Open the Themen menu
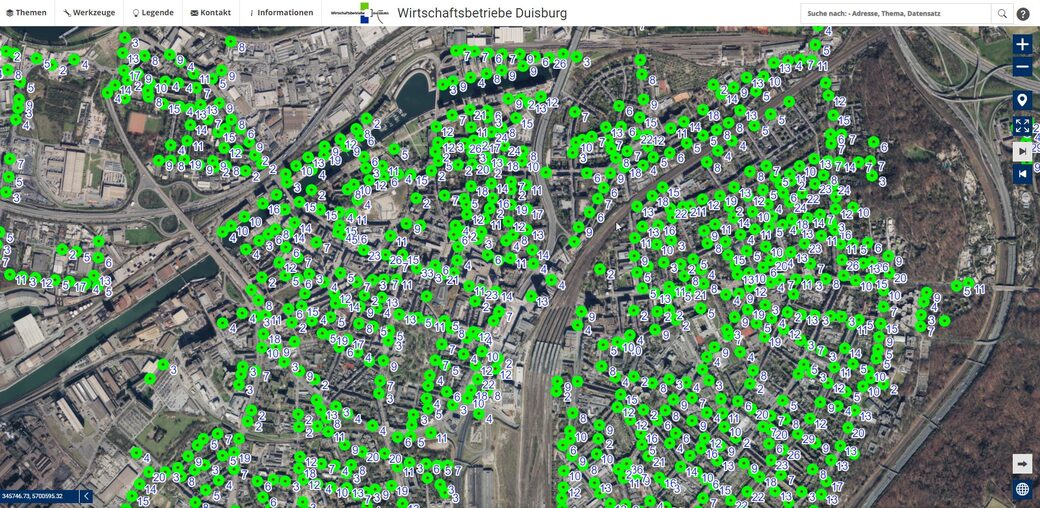This screenshot has height=508, width=1040. 26,13
